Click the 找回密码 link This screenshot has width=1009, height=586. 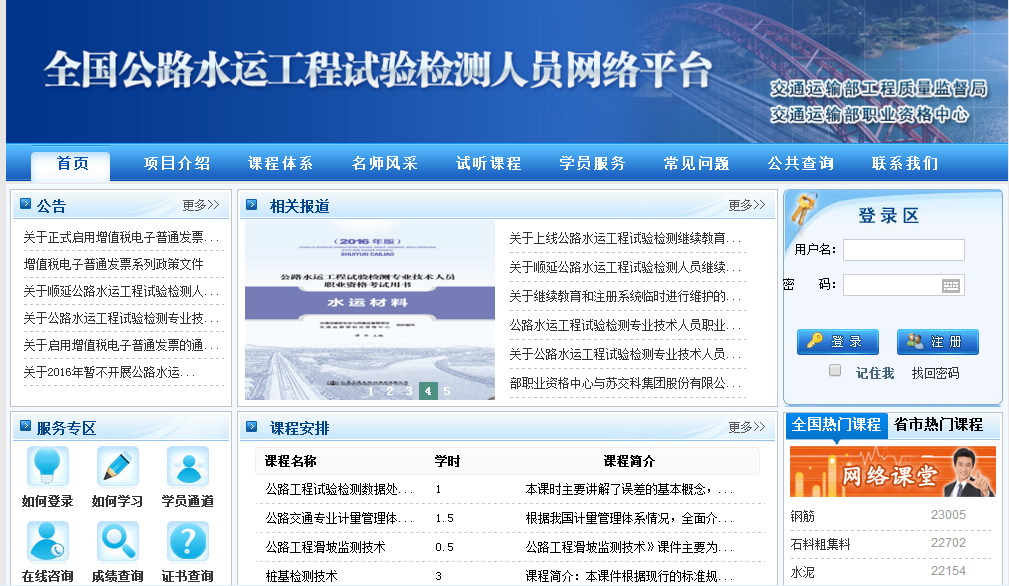pyautogui.click(x=935, y=373)
